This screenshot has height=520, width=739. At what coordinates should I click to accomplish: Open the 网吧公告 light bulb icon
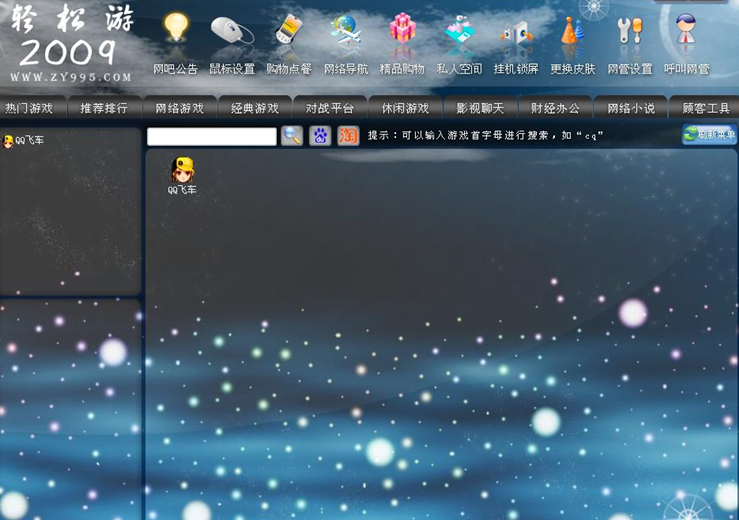click(176, 29)
